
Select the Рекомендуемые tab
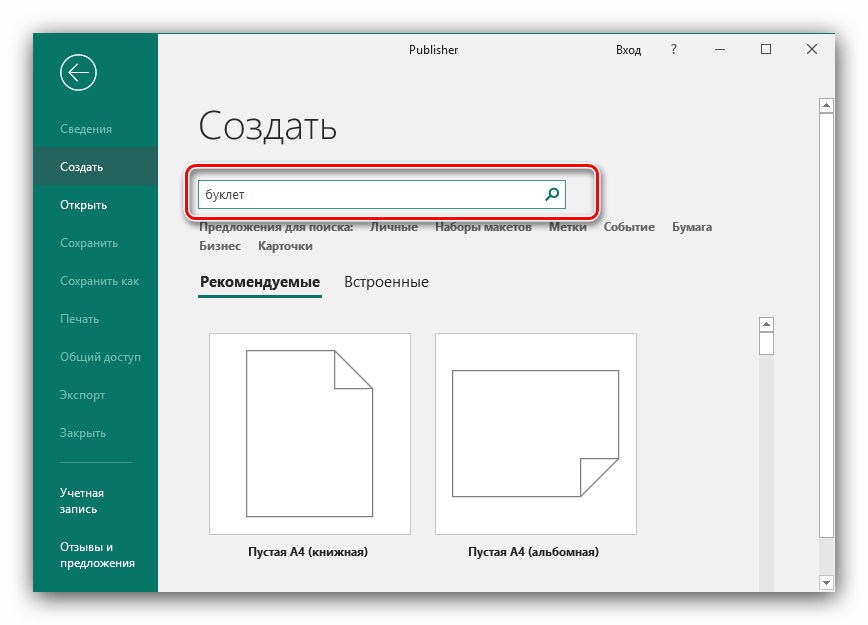(x=260, y=282)
